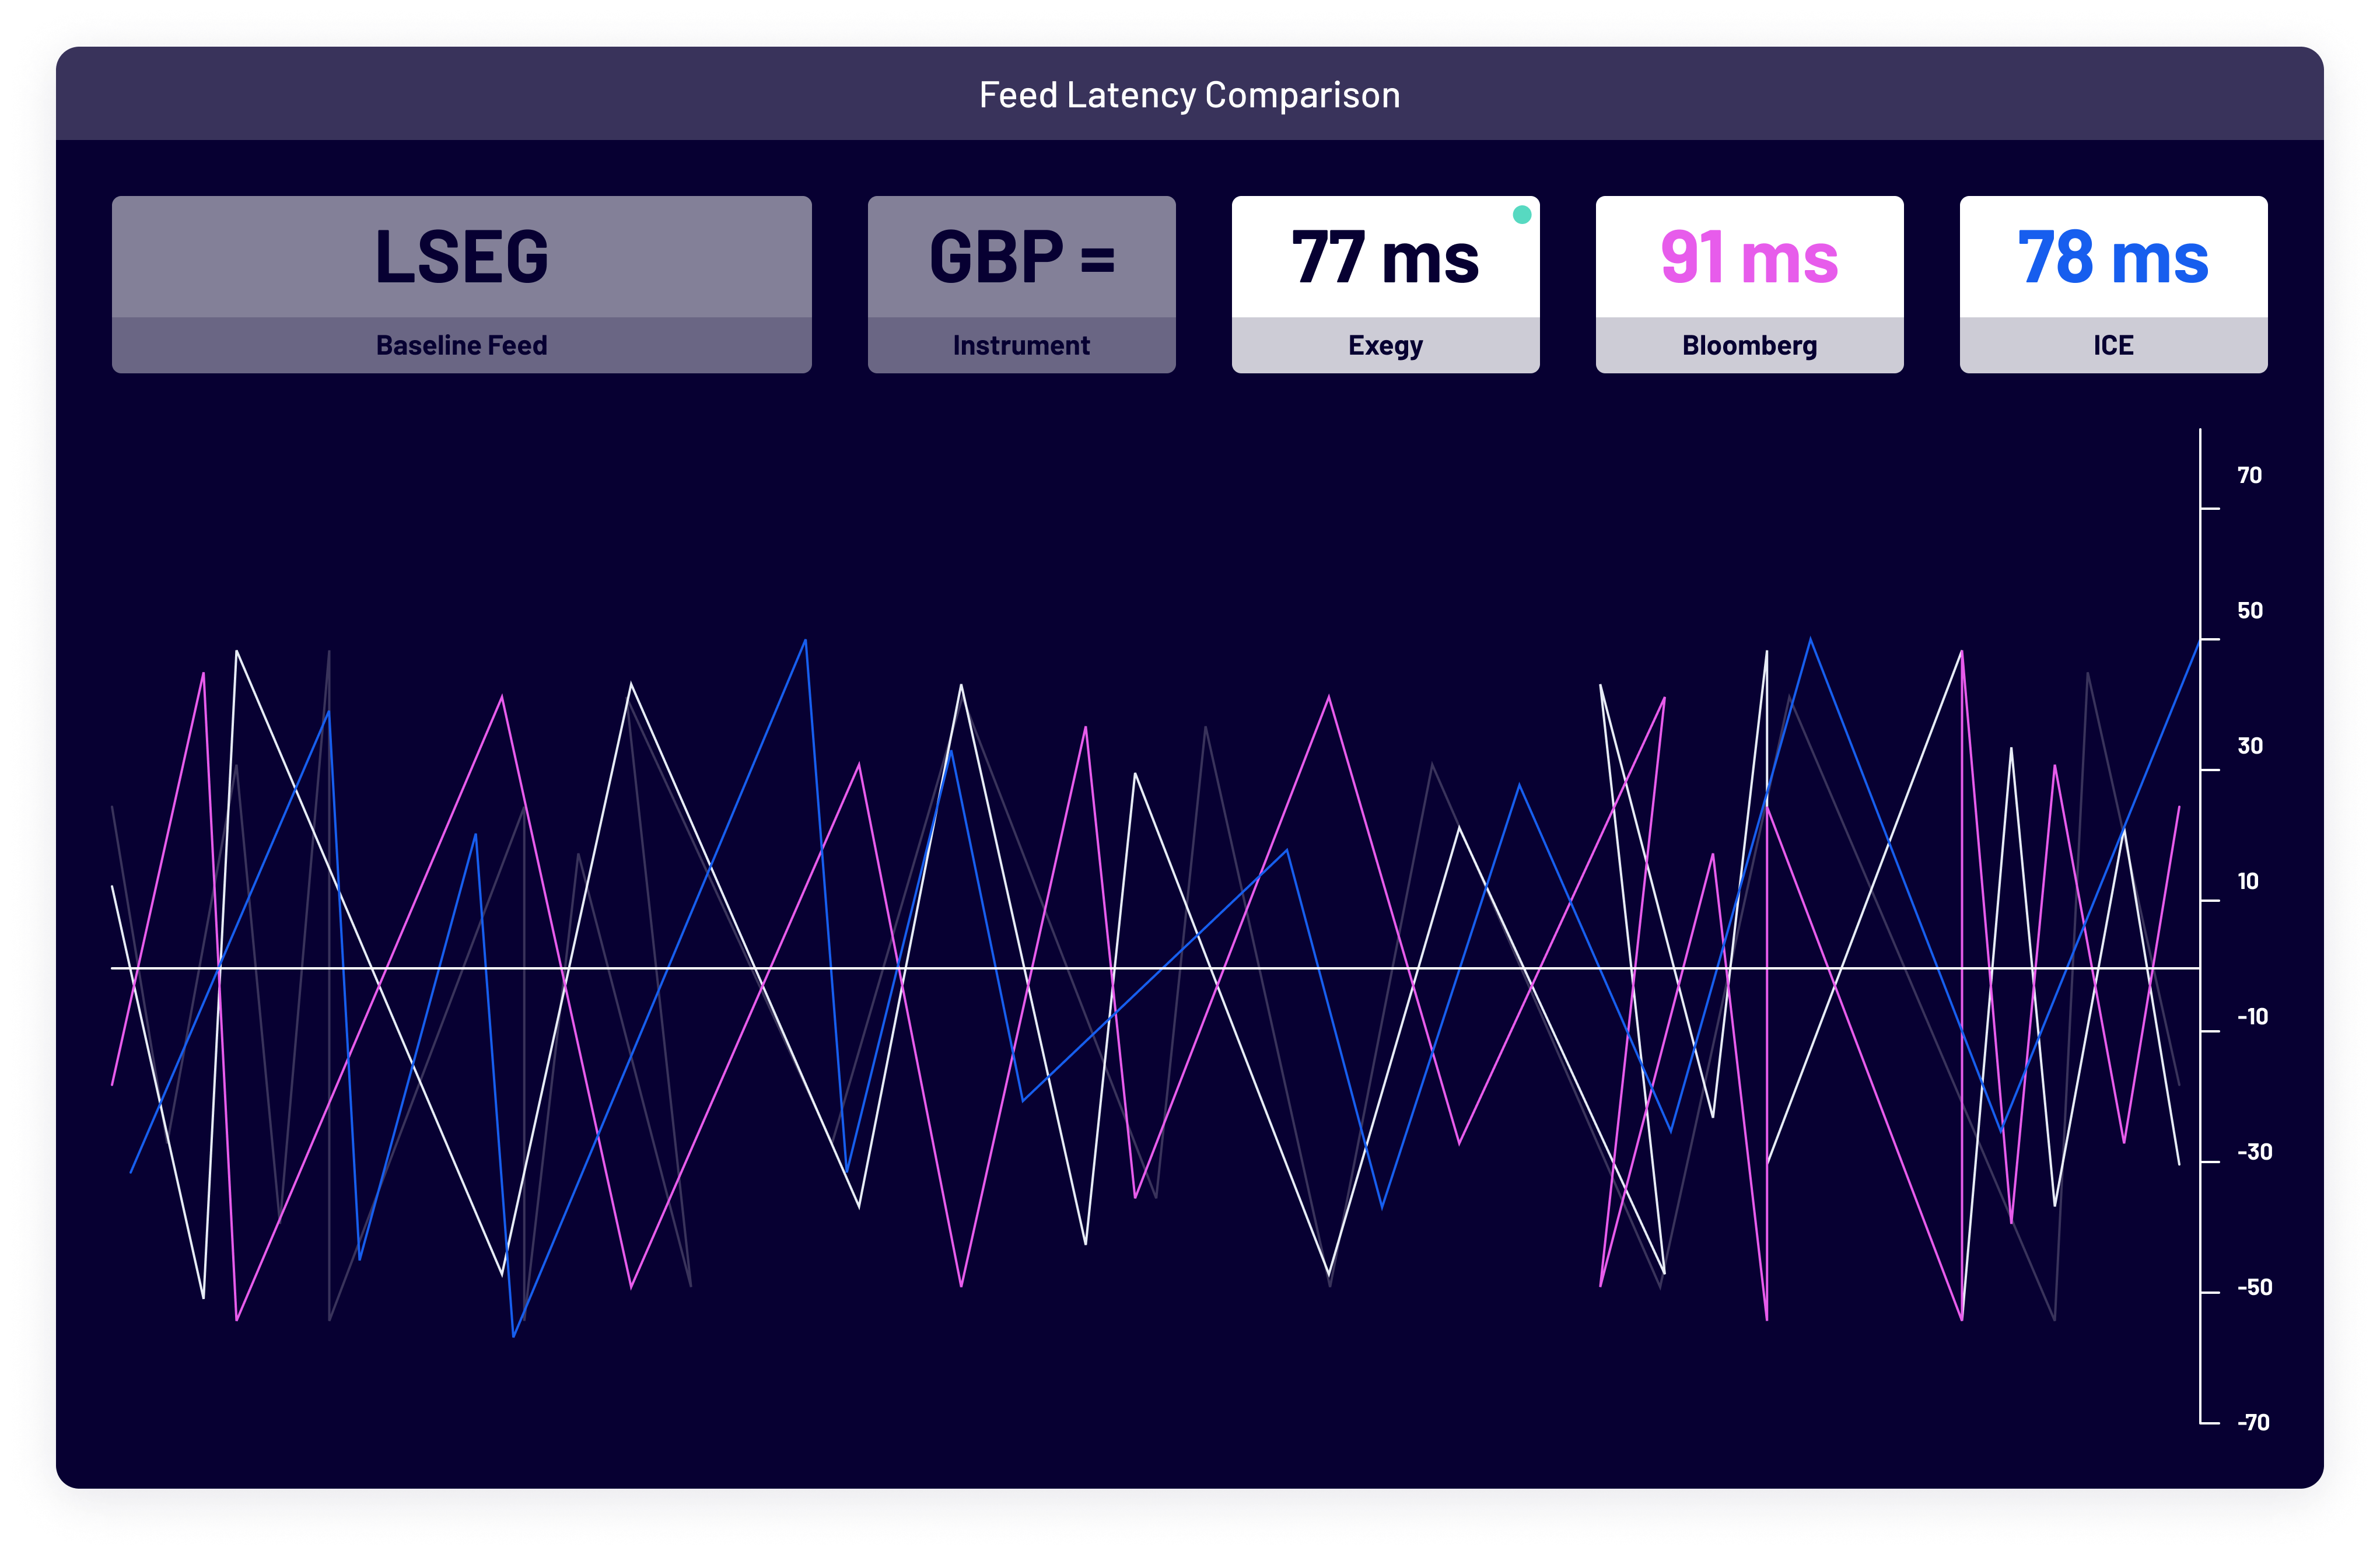
Task: Click the Bloomberg feed name label
Action: point(1750,345)
